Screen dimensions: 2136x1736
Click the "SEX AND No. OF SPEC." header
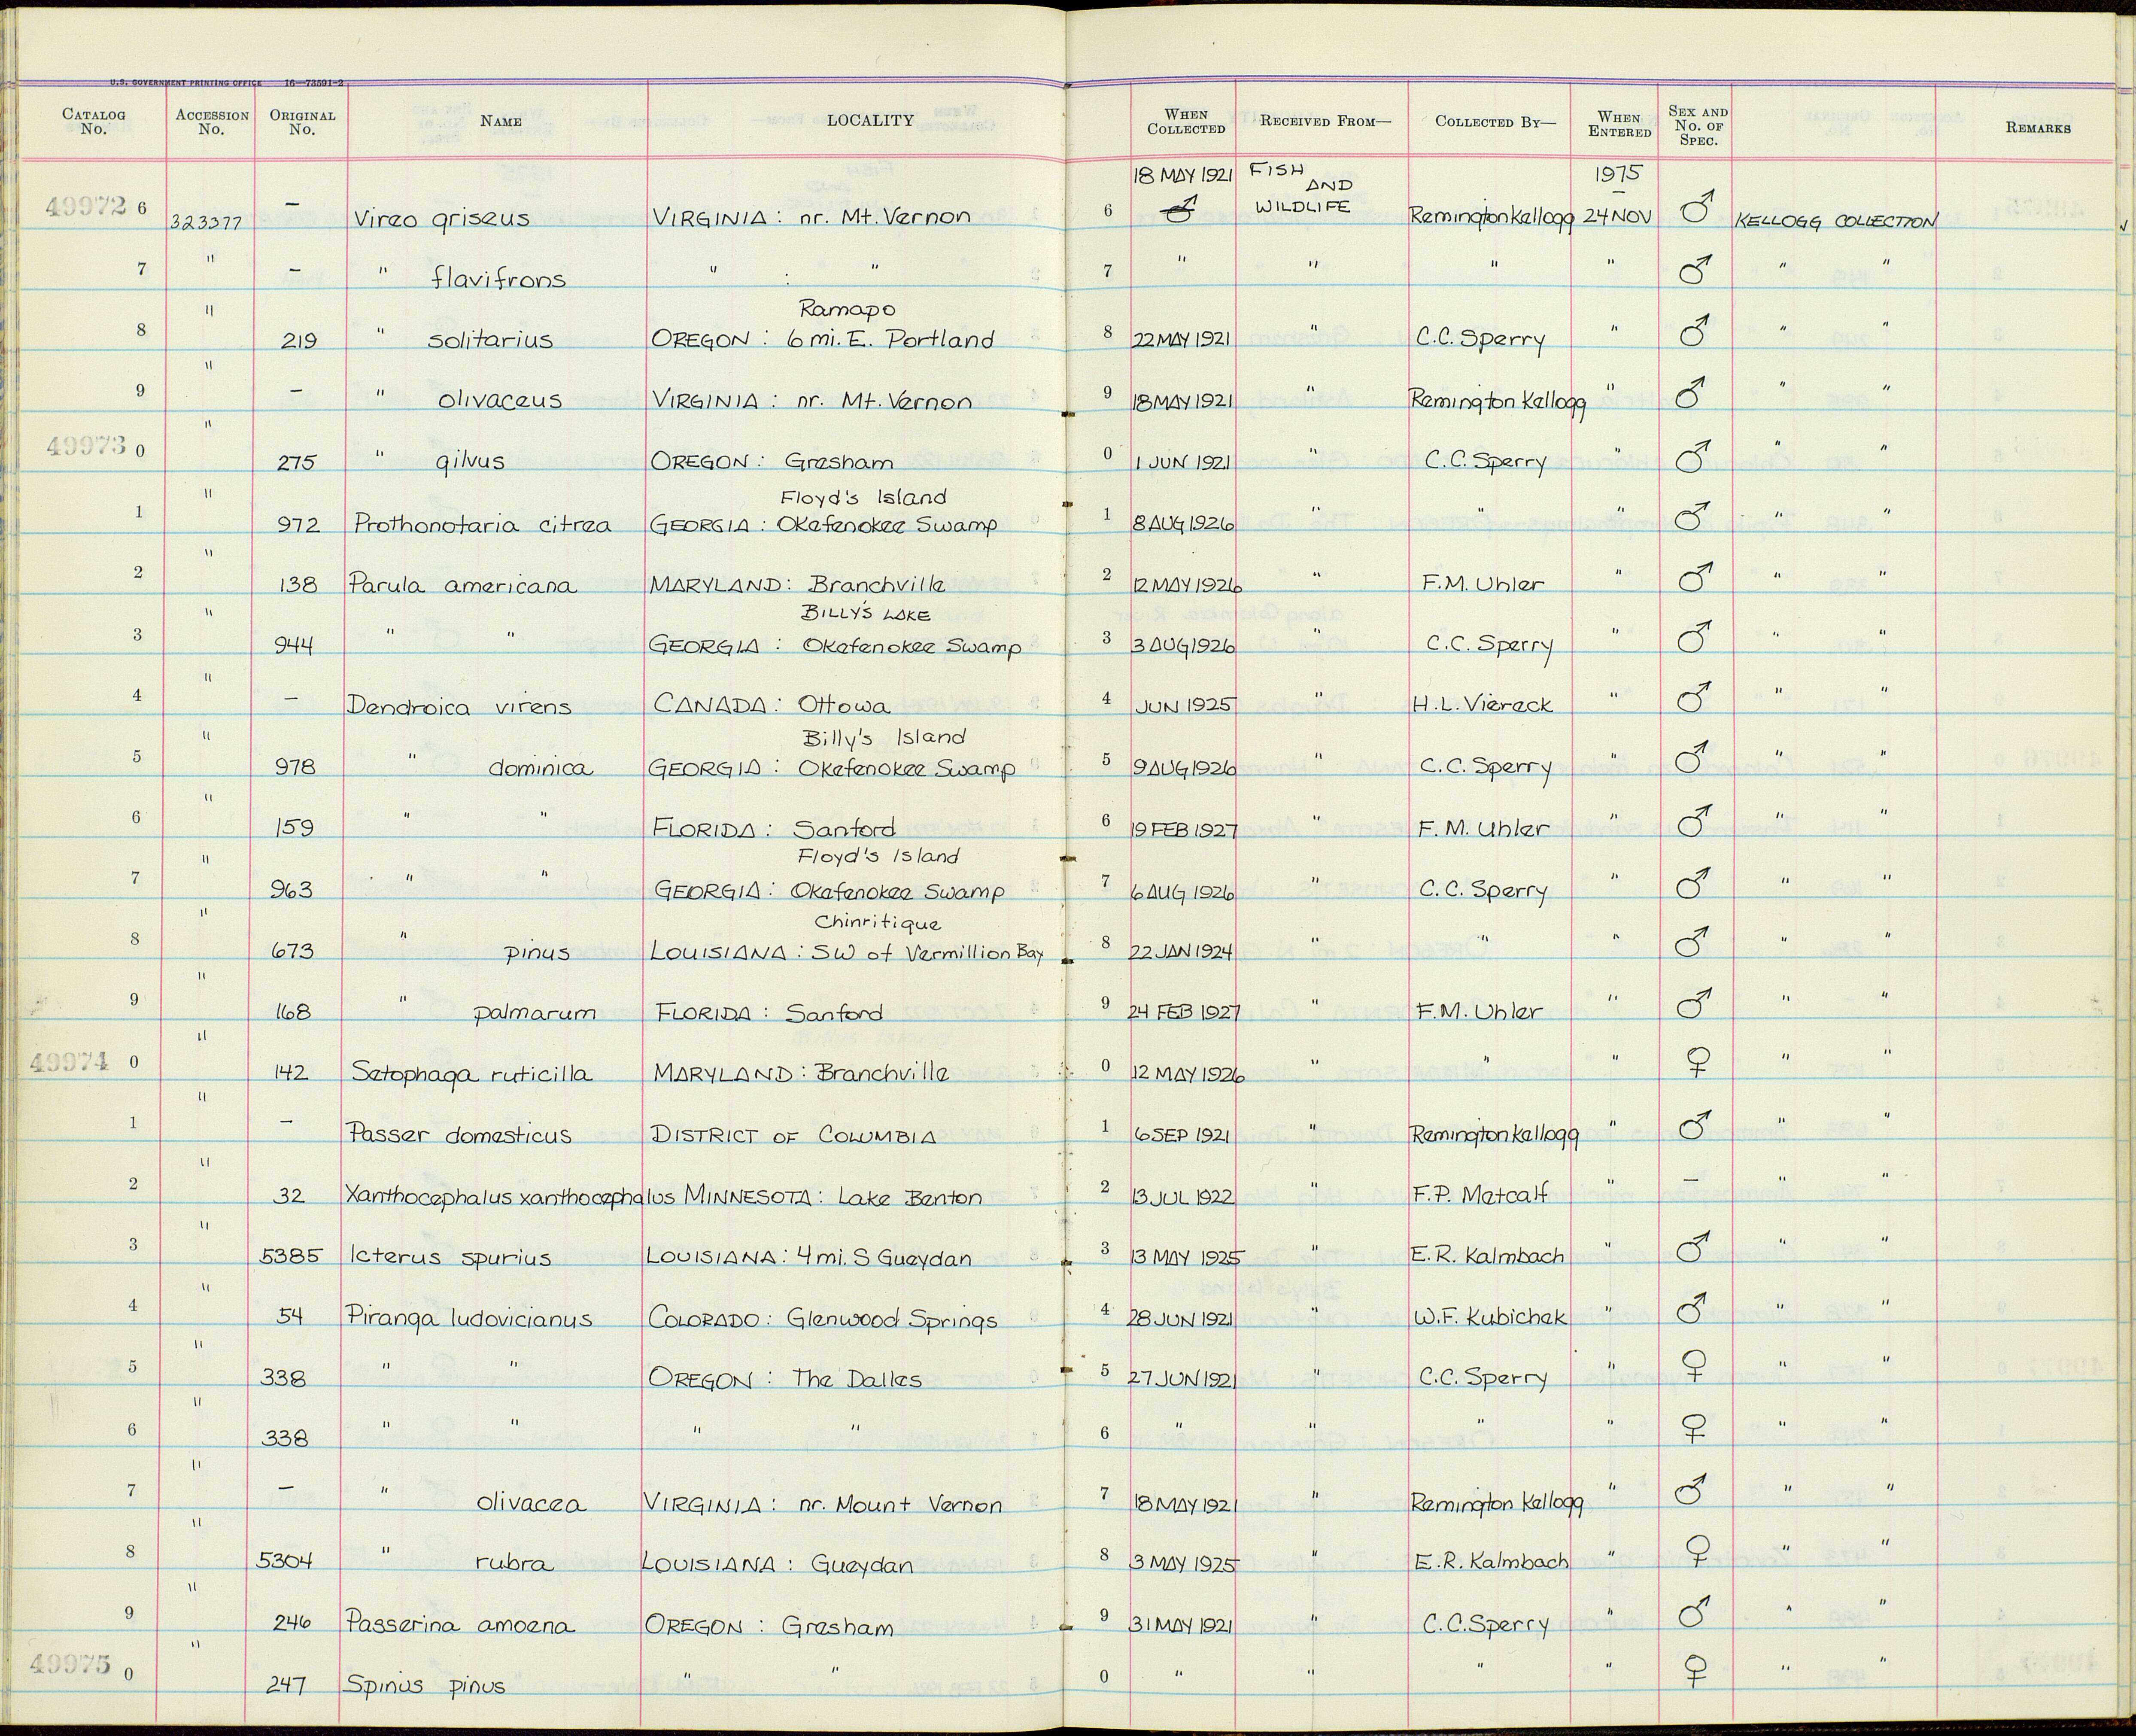(1697, 125)
